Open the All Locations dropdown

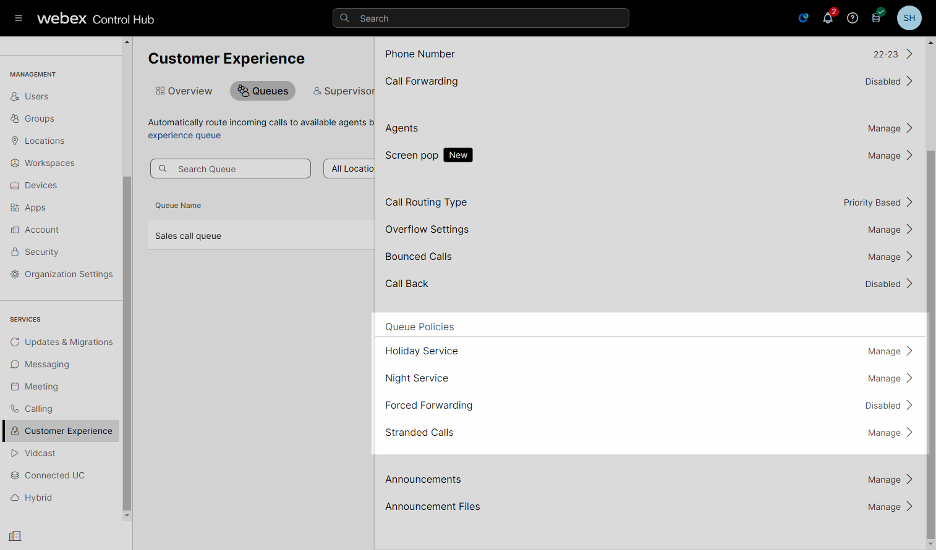349,168
